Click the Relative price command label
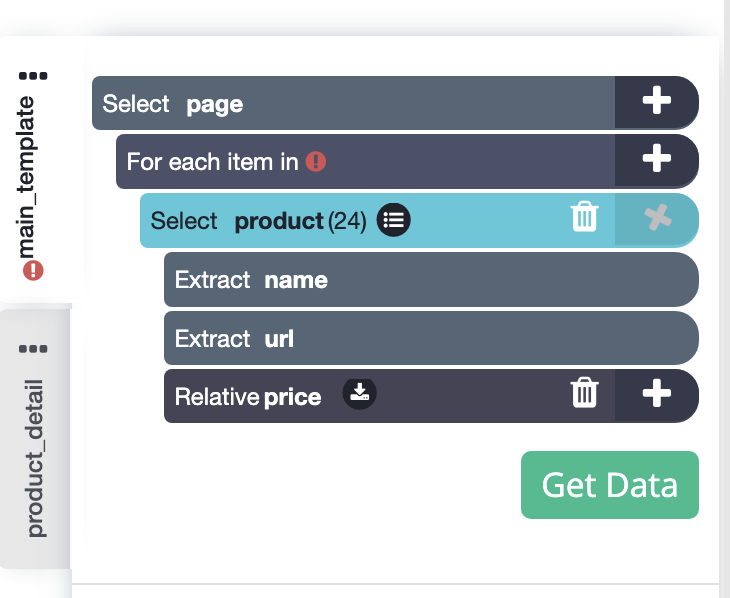730x598 pixels. 248,397
